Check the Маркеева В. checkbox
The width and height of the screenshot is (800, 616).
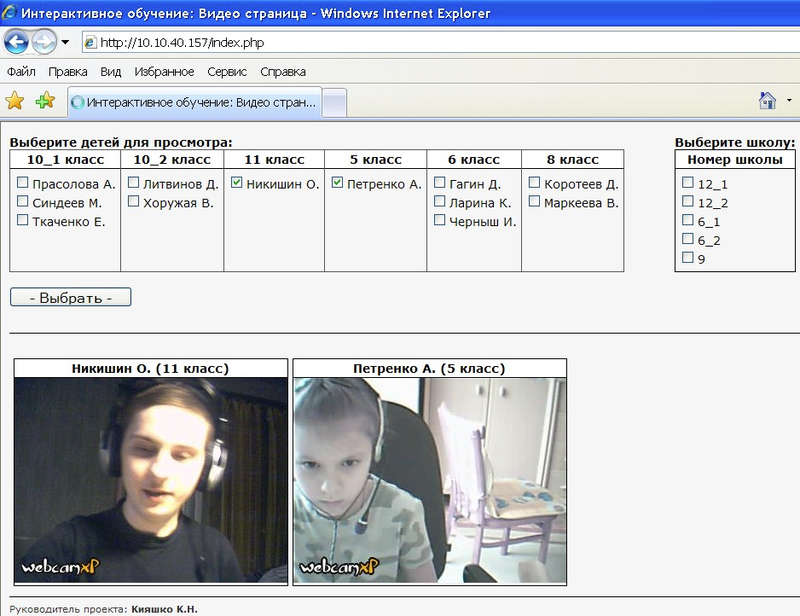coord(534,201)
